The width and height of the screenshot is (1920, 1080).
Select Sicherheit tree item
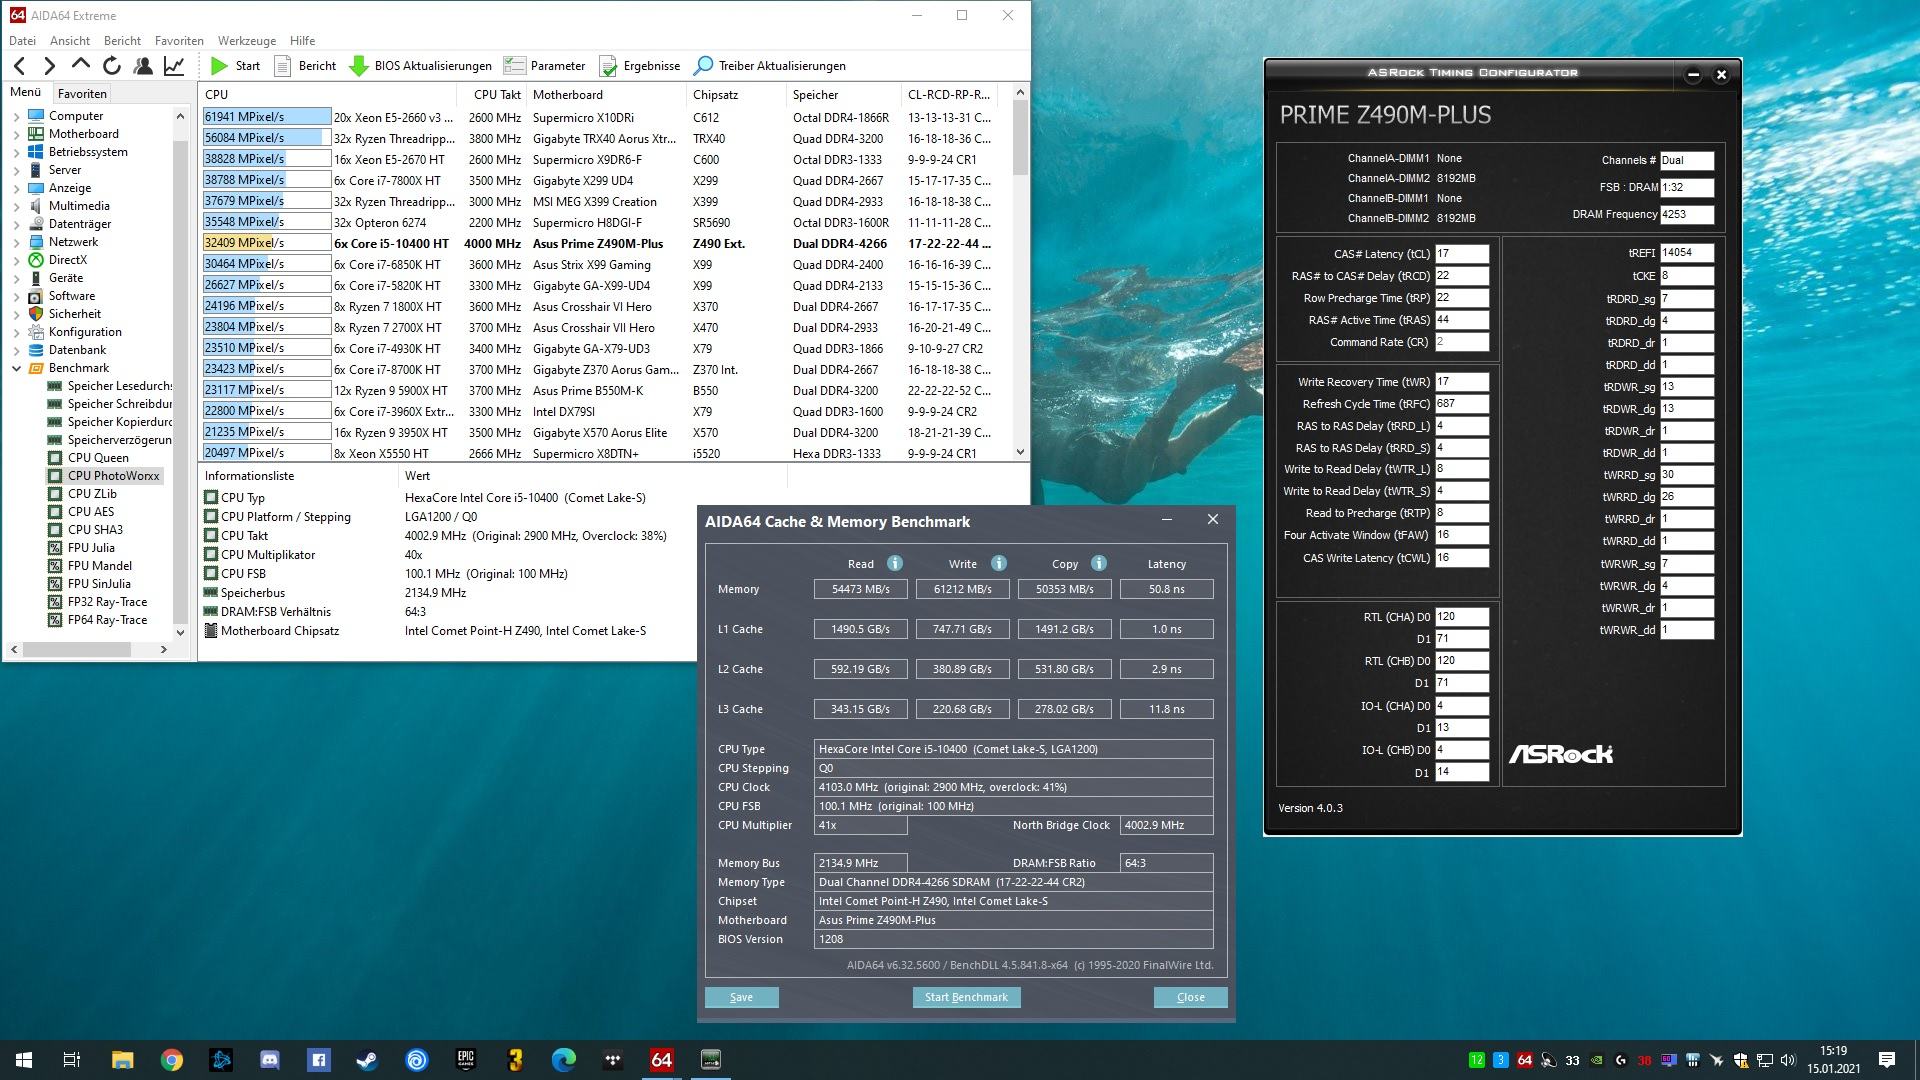pyautogui.click(x=74, y=314)
